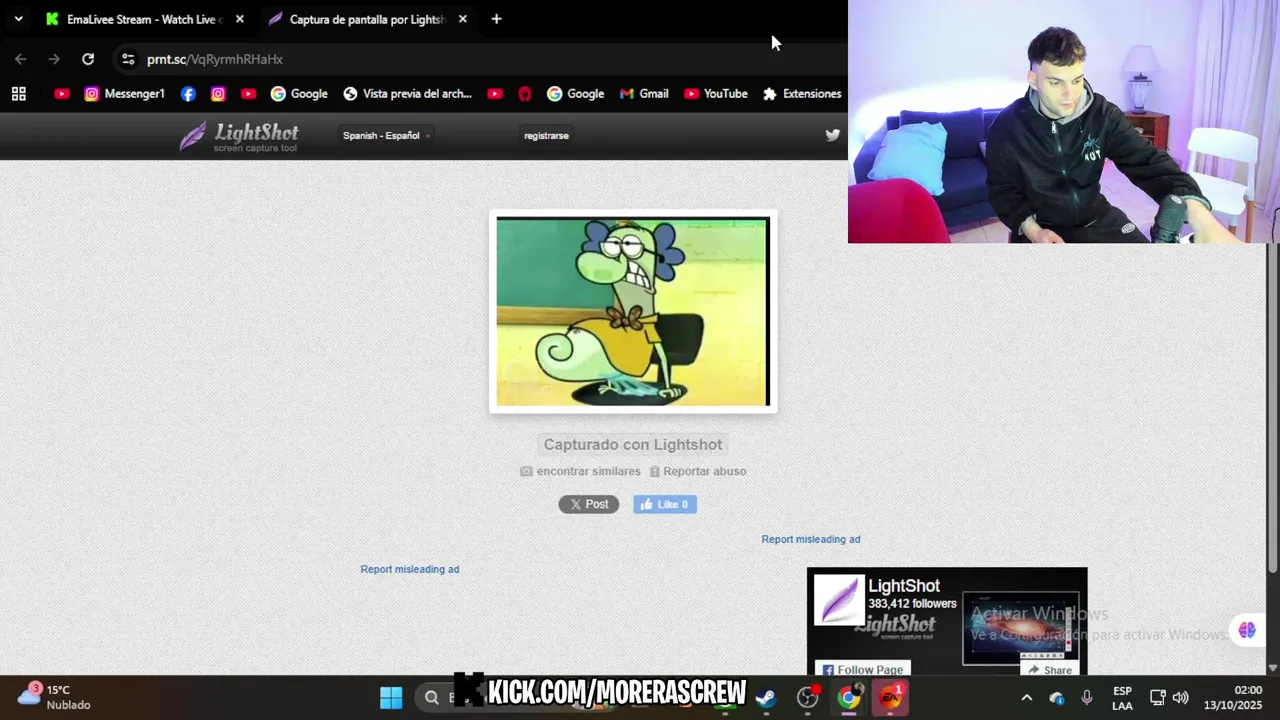
Task: Open the Twitter bird icon in header
Action: coord(832,135)
